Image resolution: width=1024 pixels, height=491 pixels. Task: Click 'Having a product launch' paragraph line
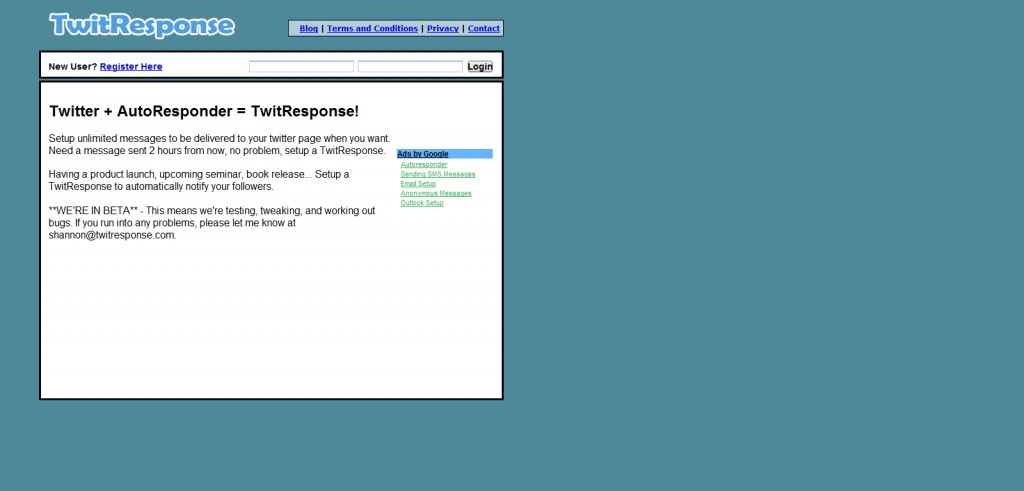click(x=199, y=174)
